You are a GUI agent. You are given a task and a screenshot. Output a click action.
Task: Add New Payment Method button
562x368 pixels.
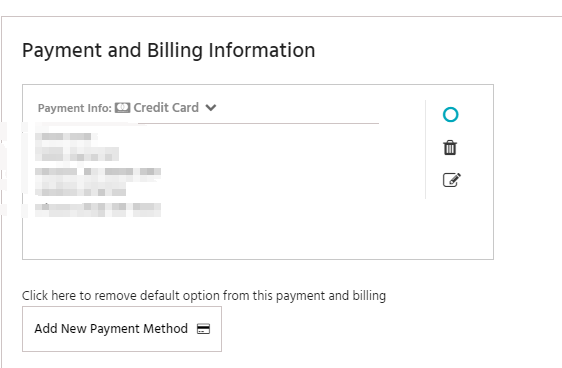122,329
